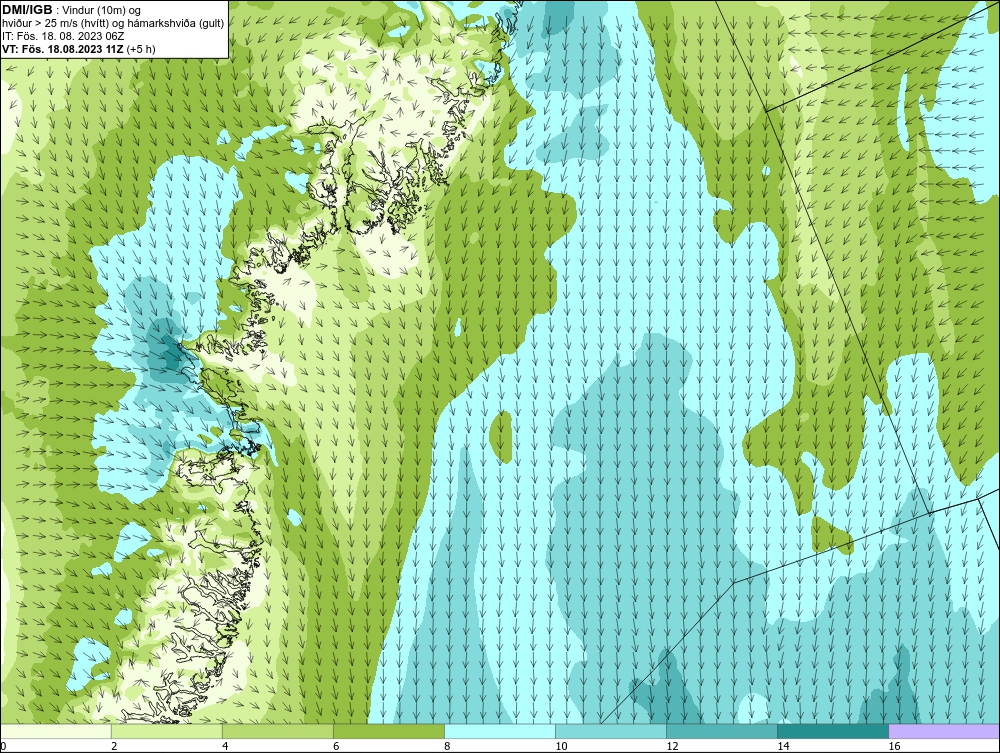Click the 8–10 m/s light cyan legend swatch
This screenshot has height=753, width=1000.
point(500,731)
